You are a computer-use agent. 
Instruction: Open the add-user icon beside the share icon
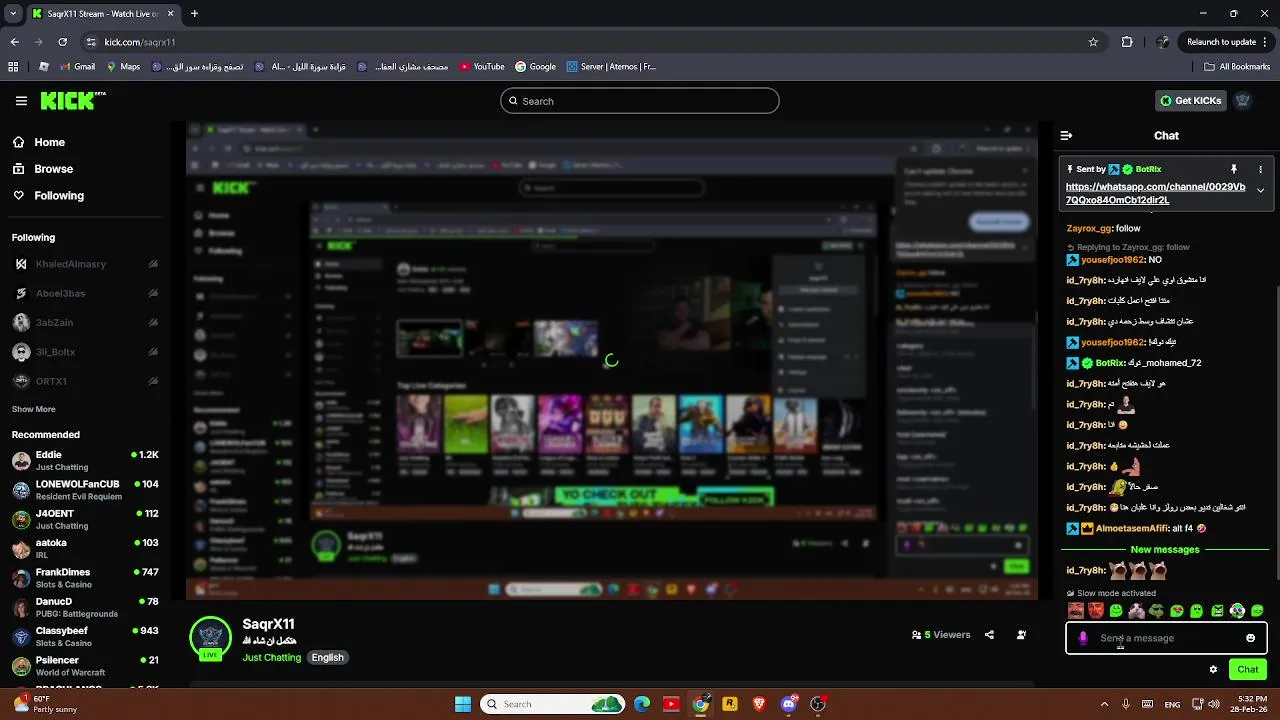[x=1021, y=635]
